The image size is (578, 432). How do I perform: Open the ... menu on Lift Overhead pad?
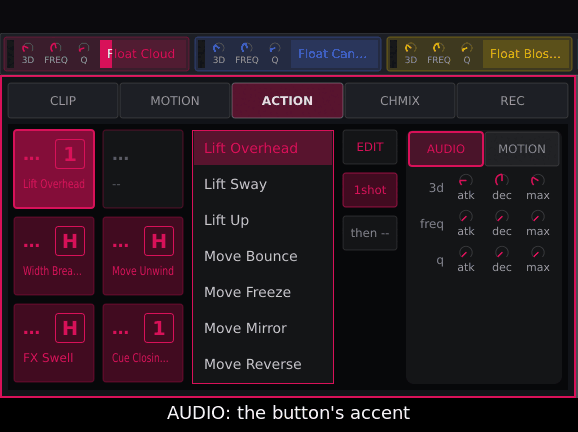pos(31,158)
